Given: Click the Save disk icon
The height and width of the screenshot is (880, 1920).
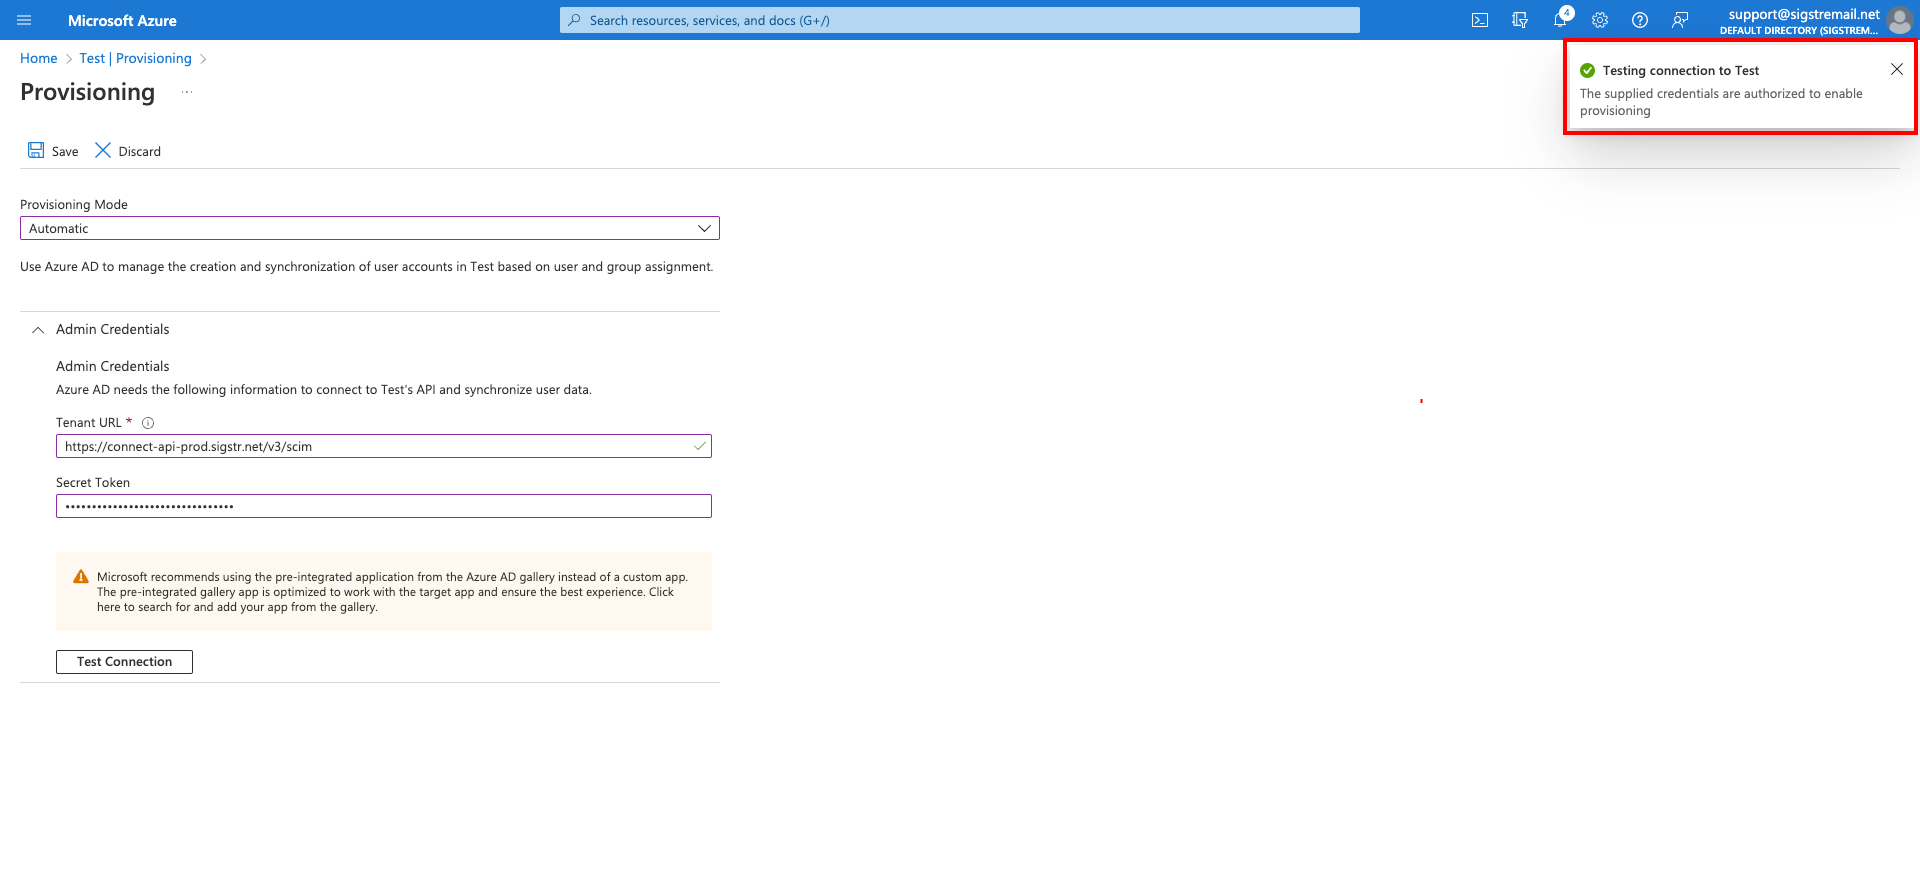Looking at the screenshot, I should 36,150.
